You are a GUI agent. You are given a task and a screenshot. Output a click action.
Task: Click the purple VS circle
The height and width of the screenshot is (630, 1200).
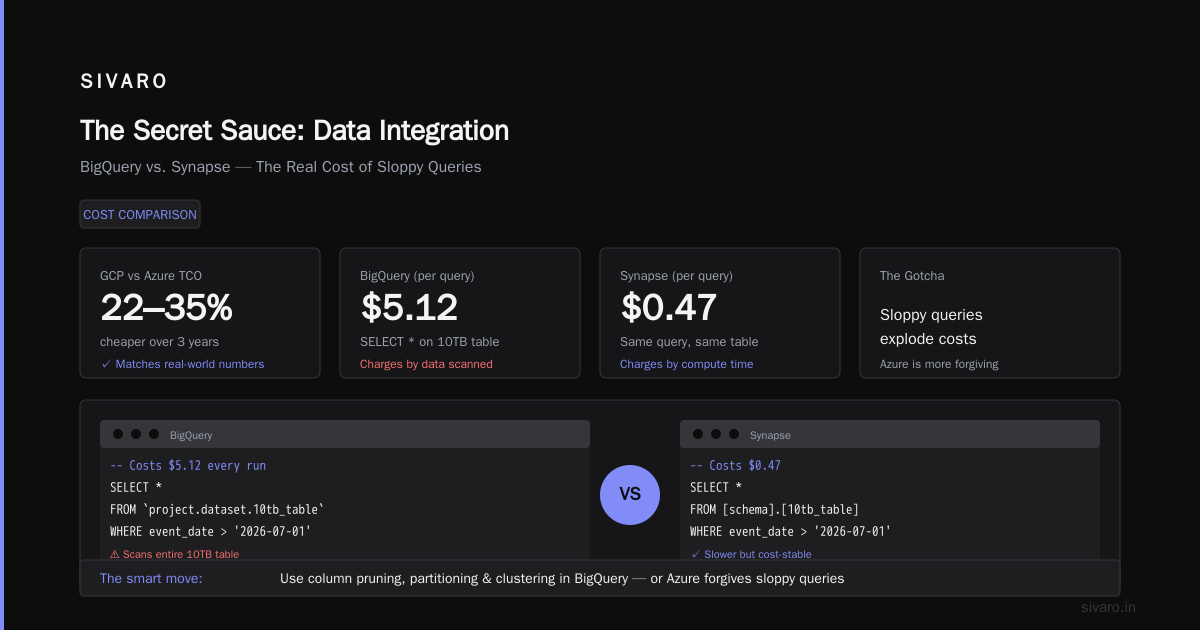tap(630, 494)
